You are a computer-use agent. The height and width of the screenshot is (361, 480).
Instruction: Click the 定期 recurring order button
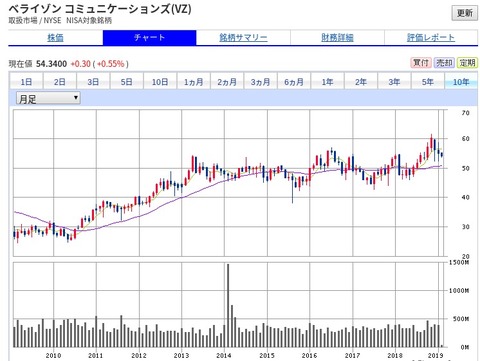[467, 63]
